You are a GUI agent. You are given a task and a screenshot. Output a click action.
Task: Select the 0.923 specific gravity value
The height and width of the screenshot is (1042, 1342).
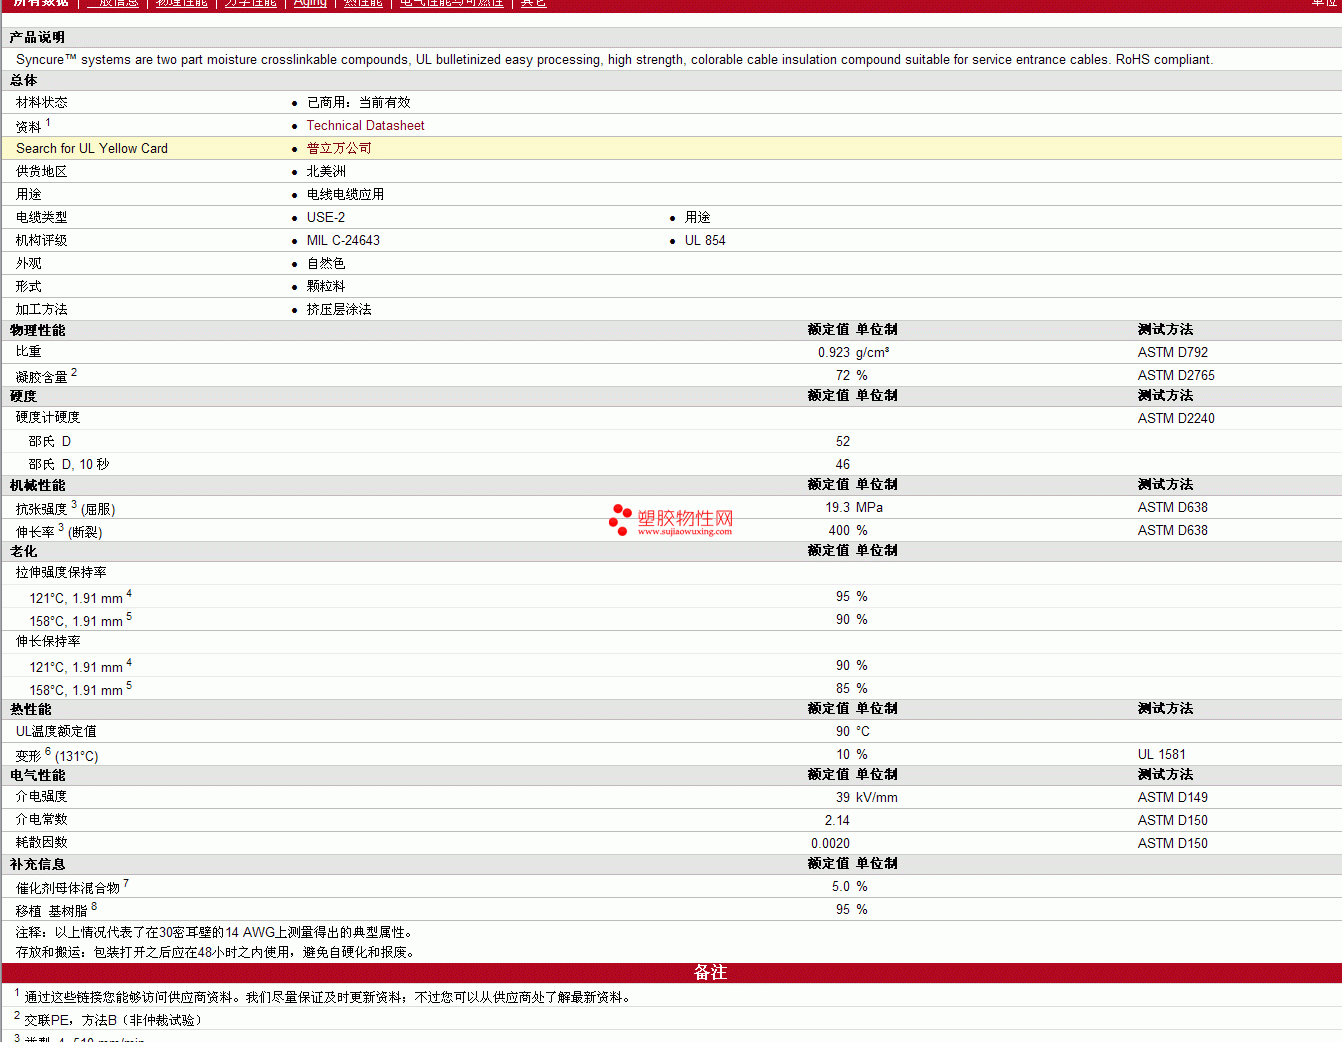click(x=834, y=353)
